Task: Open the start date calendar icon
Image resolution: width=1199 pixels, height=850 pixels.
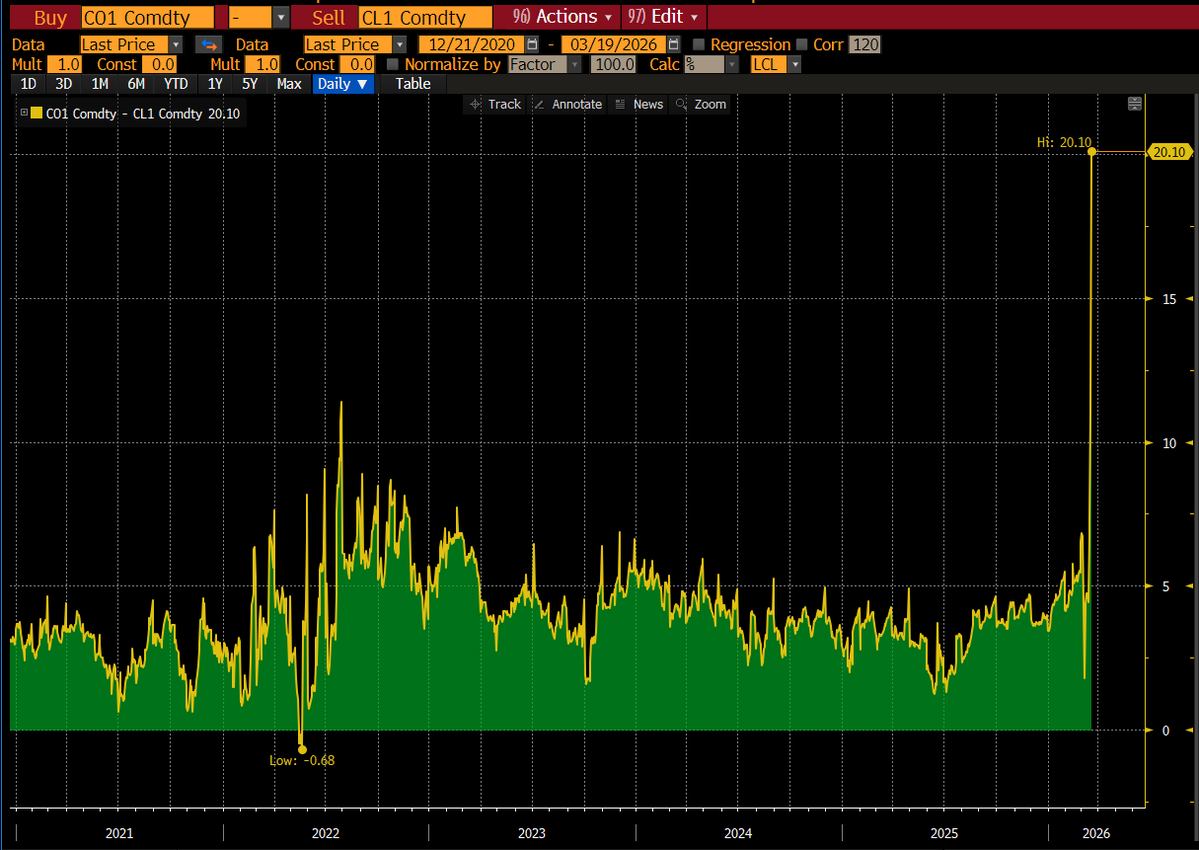Action: 532,44
